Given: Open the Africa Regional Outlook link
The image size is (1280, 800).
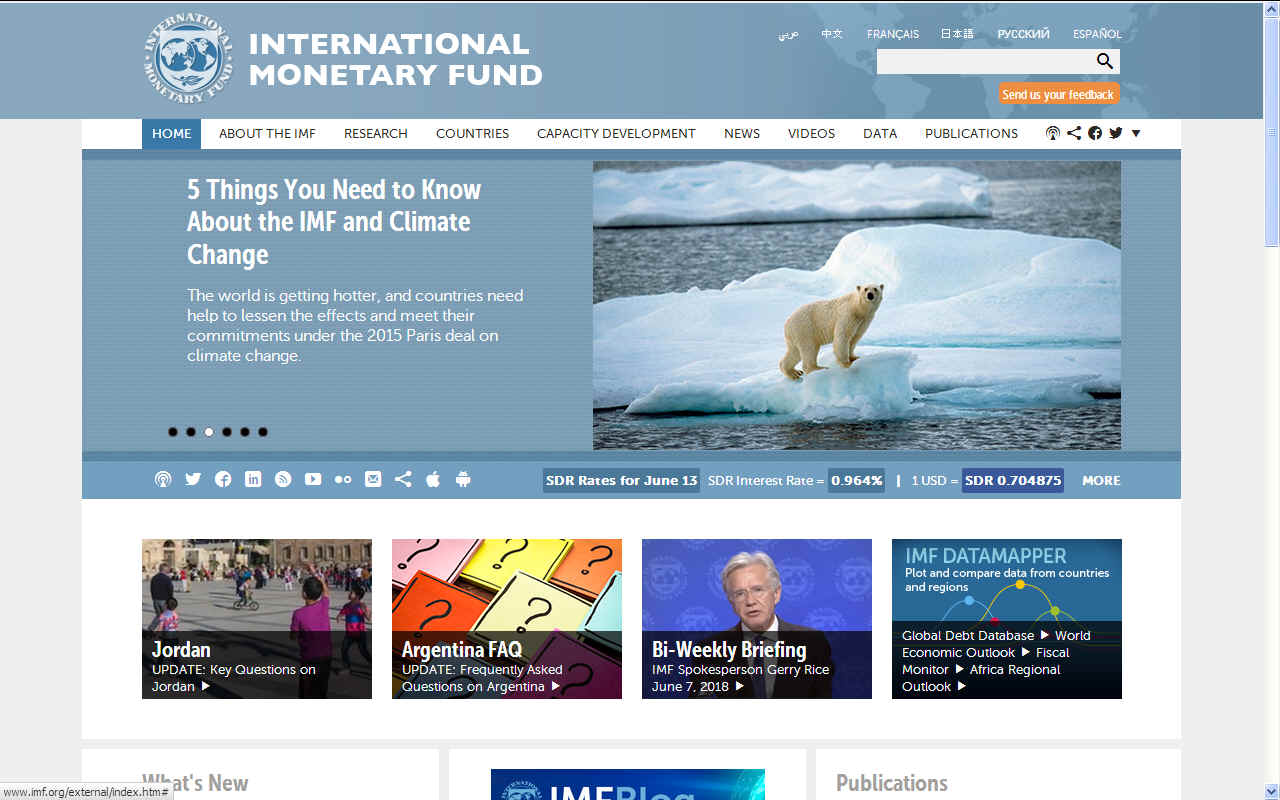Looking at the screenshot, I should (x=981, y=678).
